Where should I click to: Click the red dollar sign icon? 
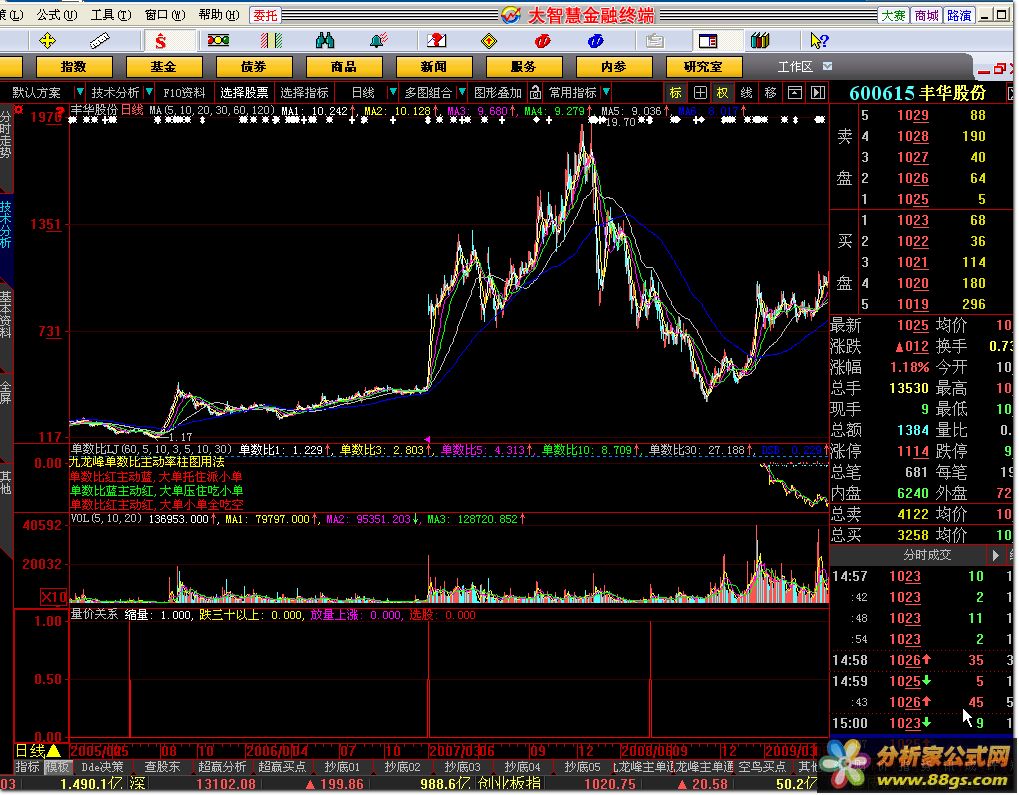tap(160, 41)
